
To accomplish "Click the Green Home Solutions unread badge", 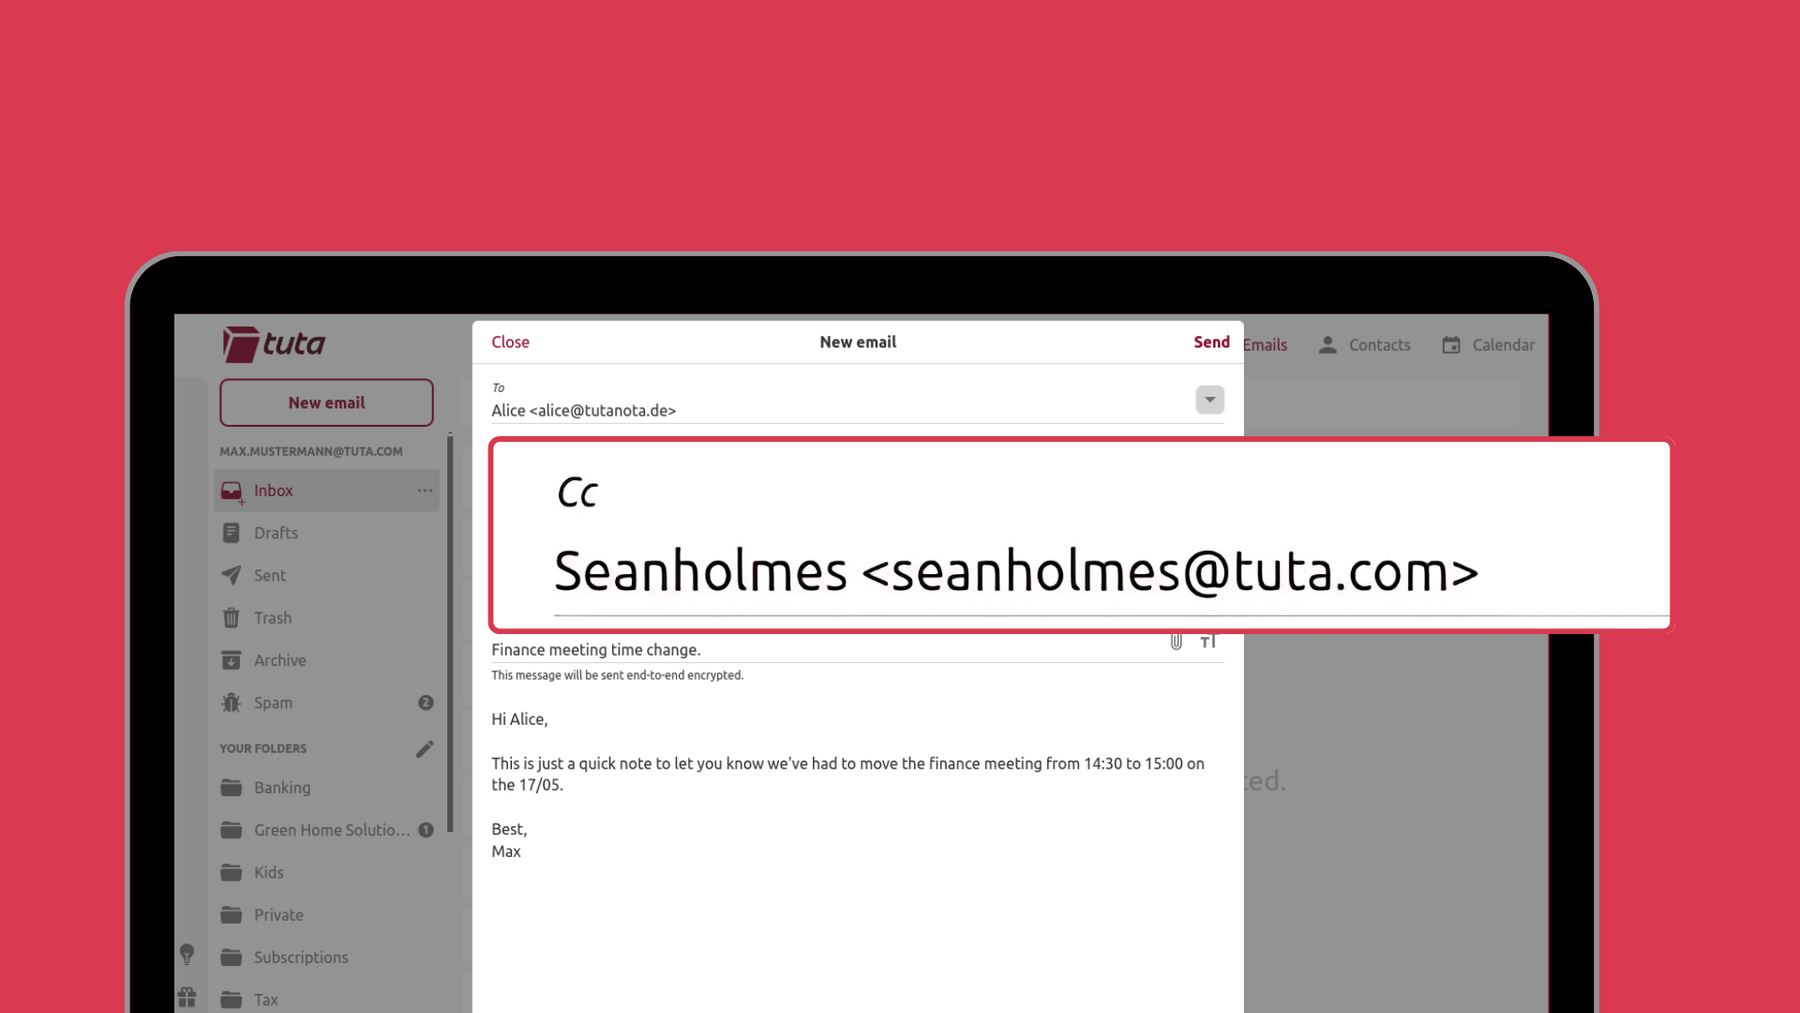I will click(426, 830).
